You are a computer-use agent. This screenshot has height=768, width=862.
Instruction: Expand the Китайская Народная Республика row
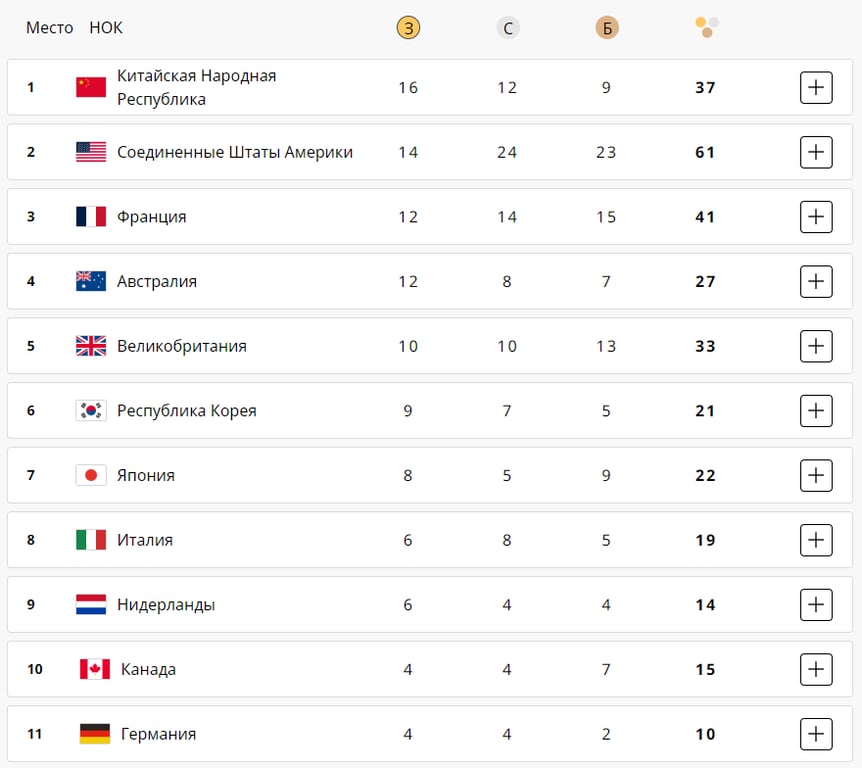tap(816, 87)
